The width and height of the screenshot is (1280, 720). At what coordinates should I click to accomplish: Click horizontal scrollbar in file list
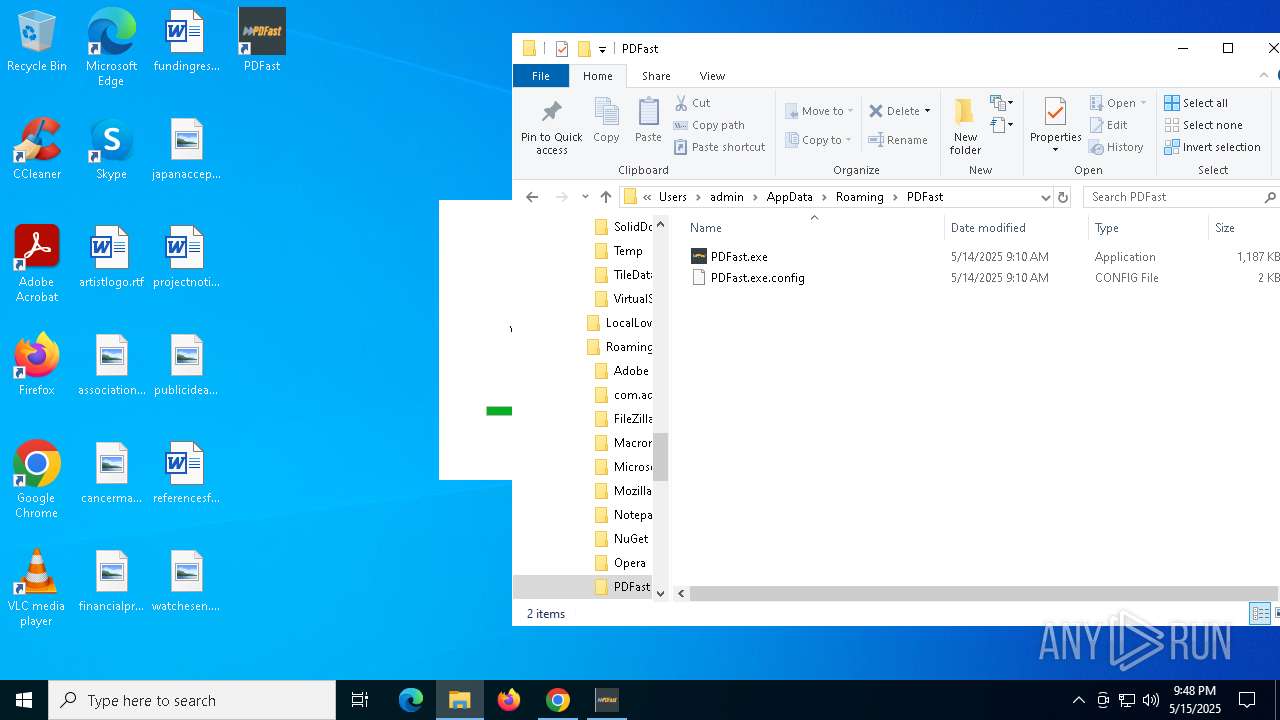[984, 593]
